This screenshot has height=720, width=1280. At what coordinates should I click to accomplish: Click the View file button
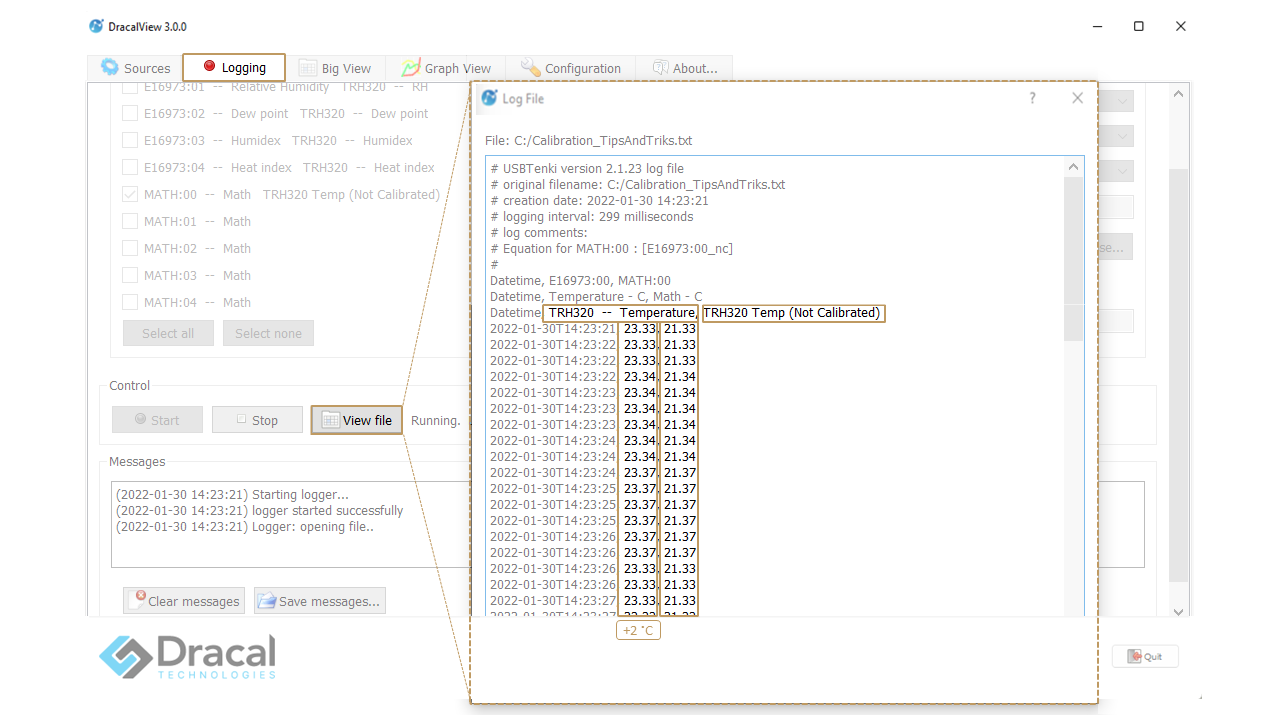pyautogui.click(x=357, y=420)
